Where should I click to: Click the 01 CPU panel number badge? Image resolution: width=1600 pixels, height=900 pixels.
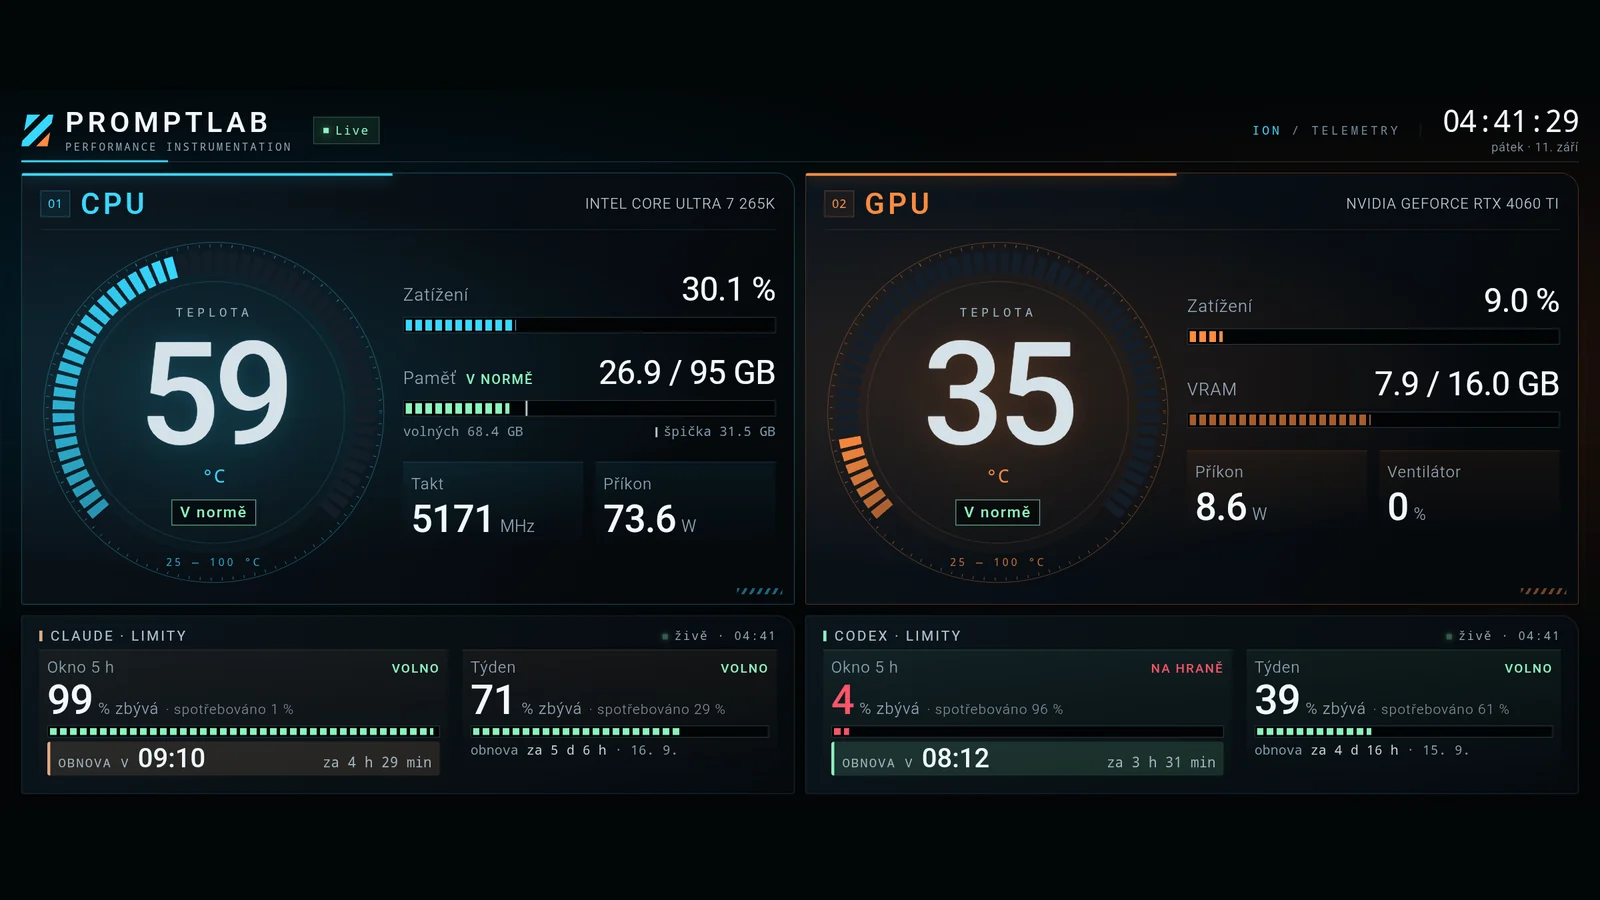point(55,204)
